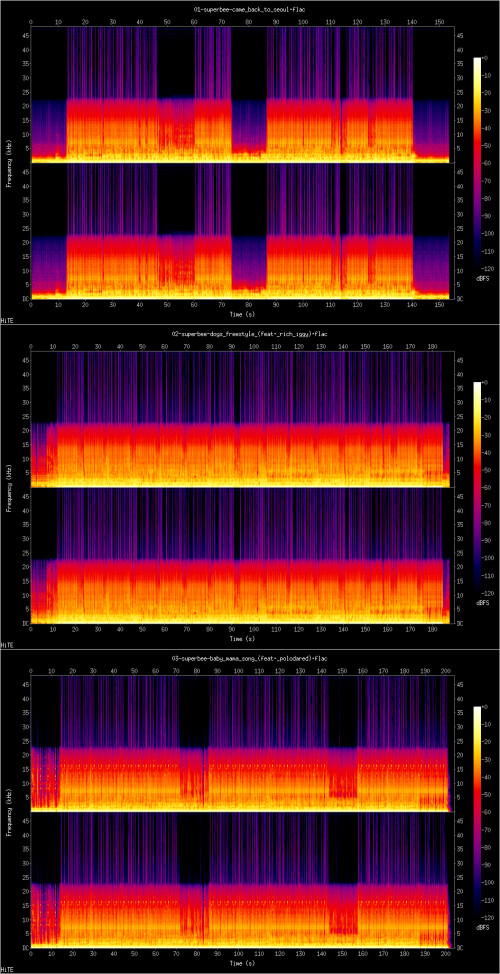This screenshot has width=500, height=974.
Task: Click the 03-superbee-baby_mama_song title
Action: click(x=249, y=658)
